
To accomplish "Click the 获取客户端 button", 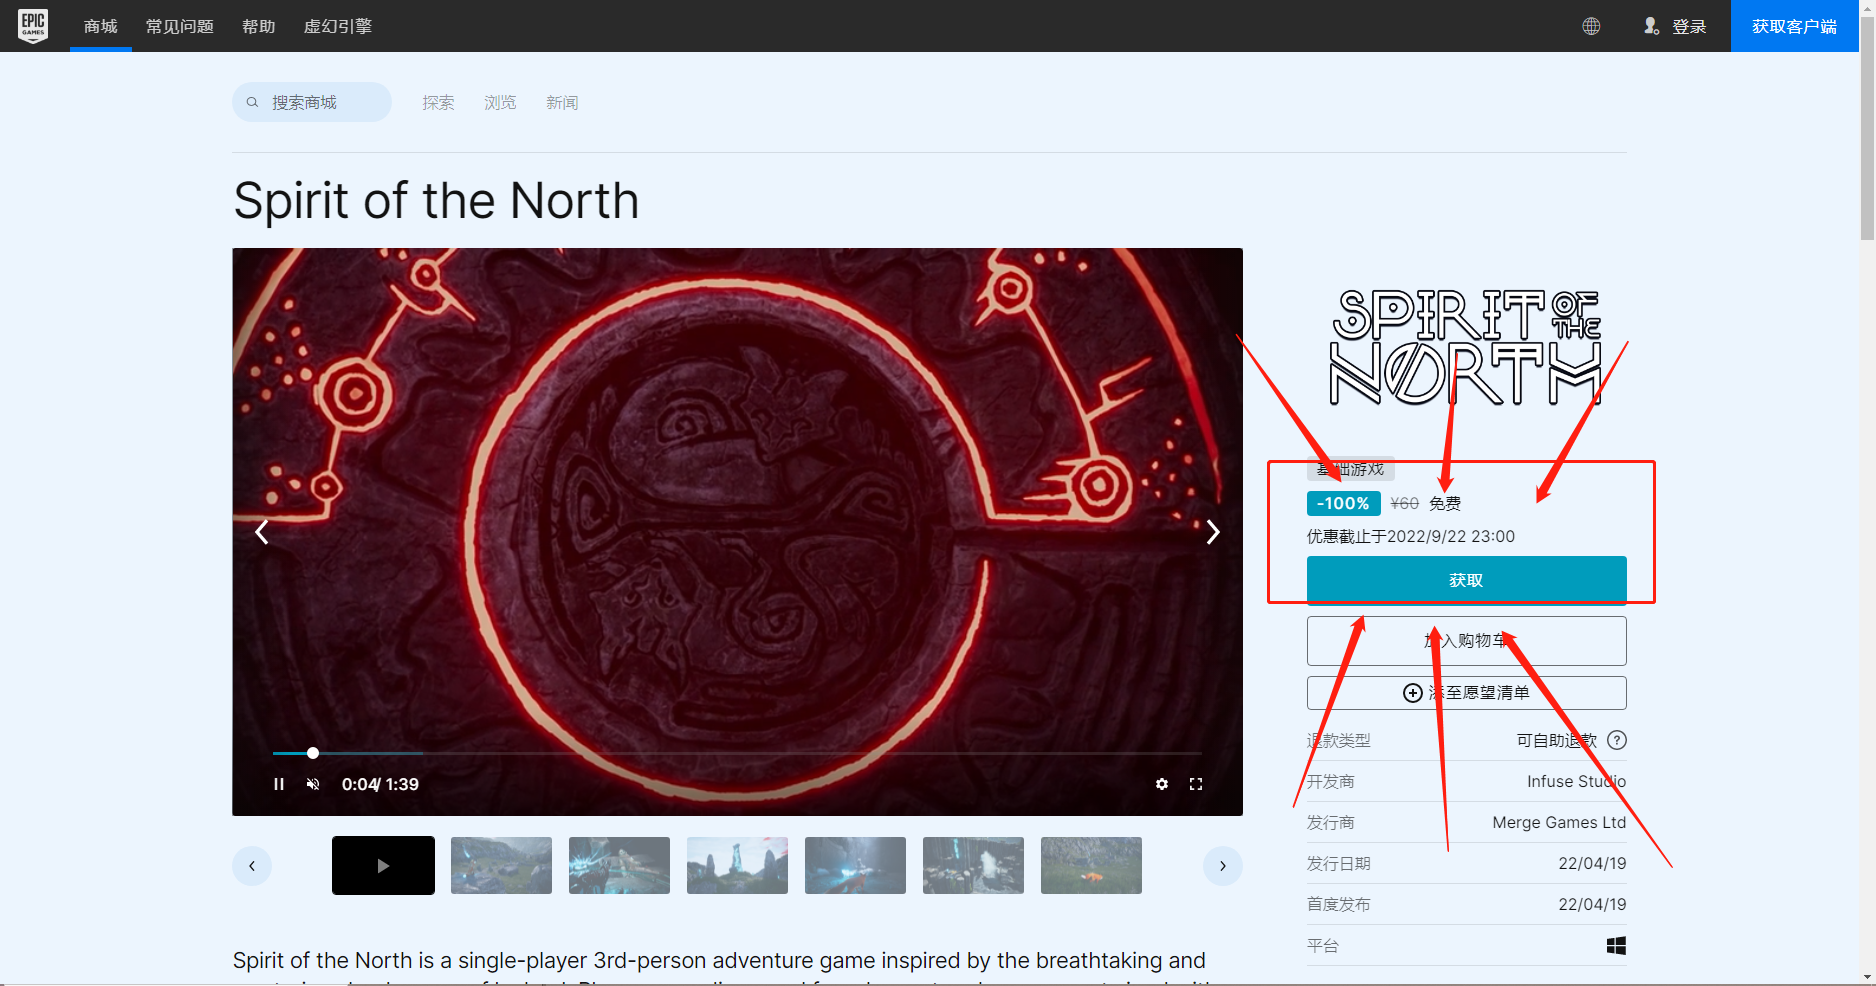I will 1794,26.
